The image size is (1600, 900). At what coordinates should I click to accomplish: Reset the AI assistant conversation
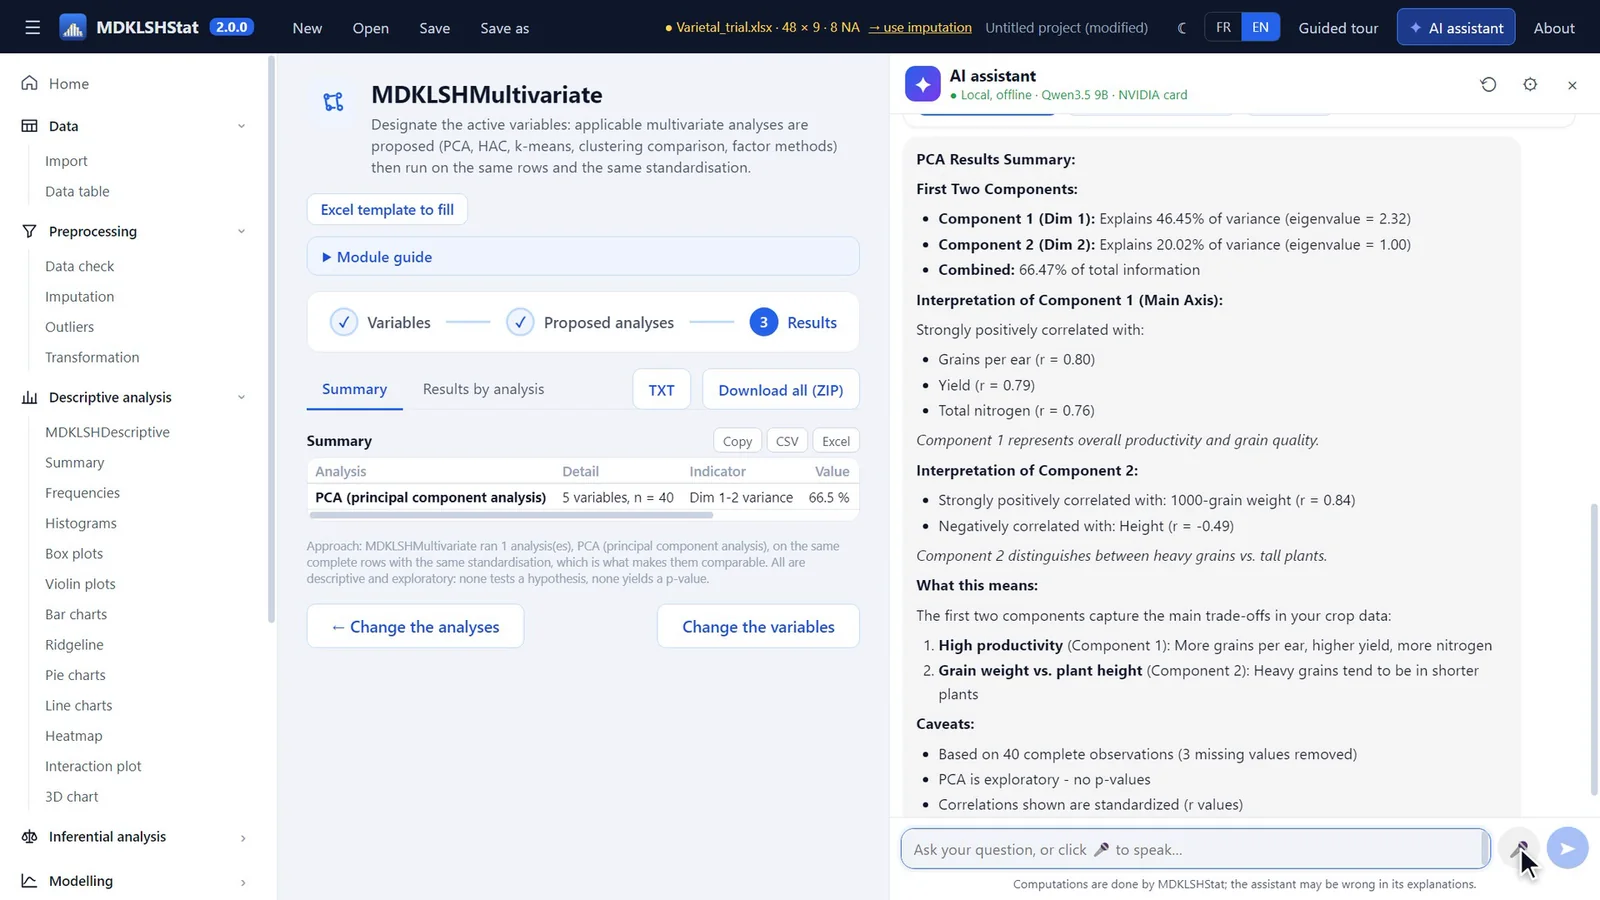coord(1488,85)
